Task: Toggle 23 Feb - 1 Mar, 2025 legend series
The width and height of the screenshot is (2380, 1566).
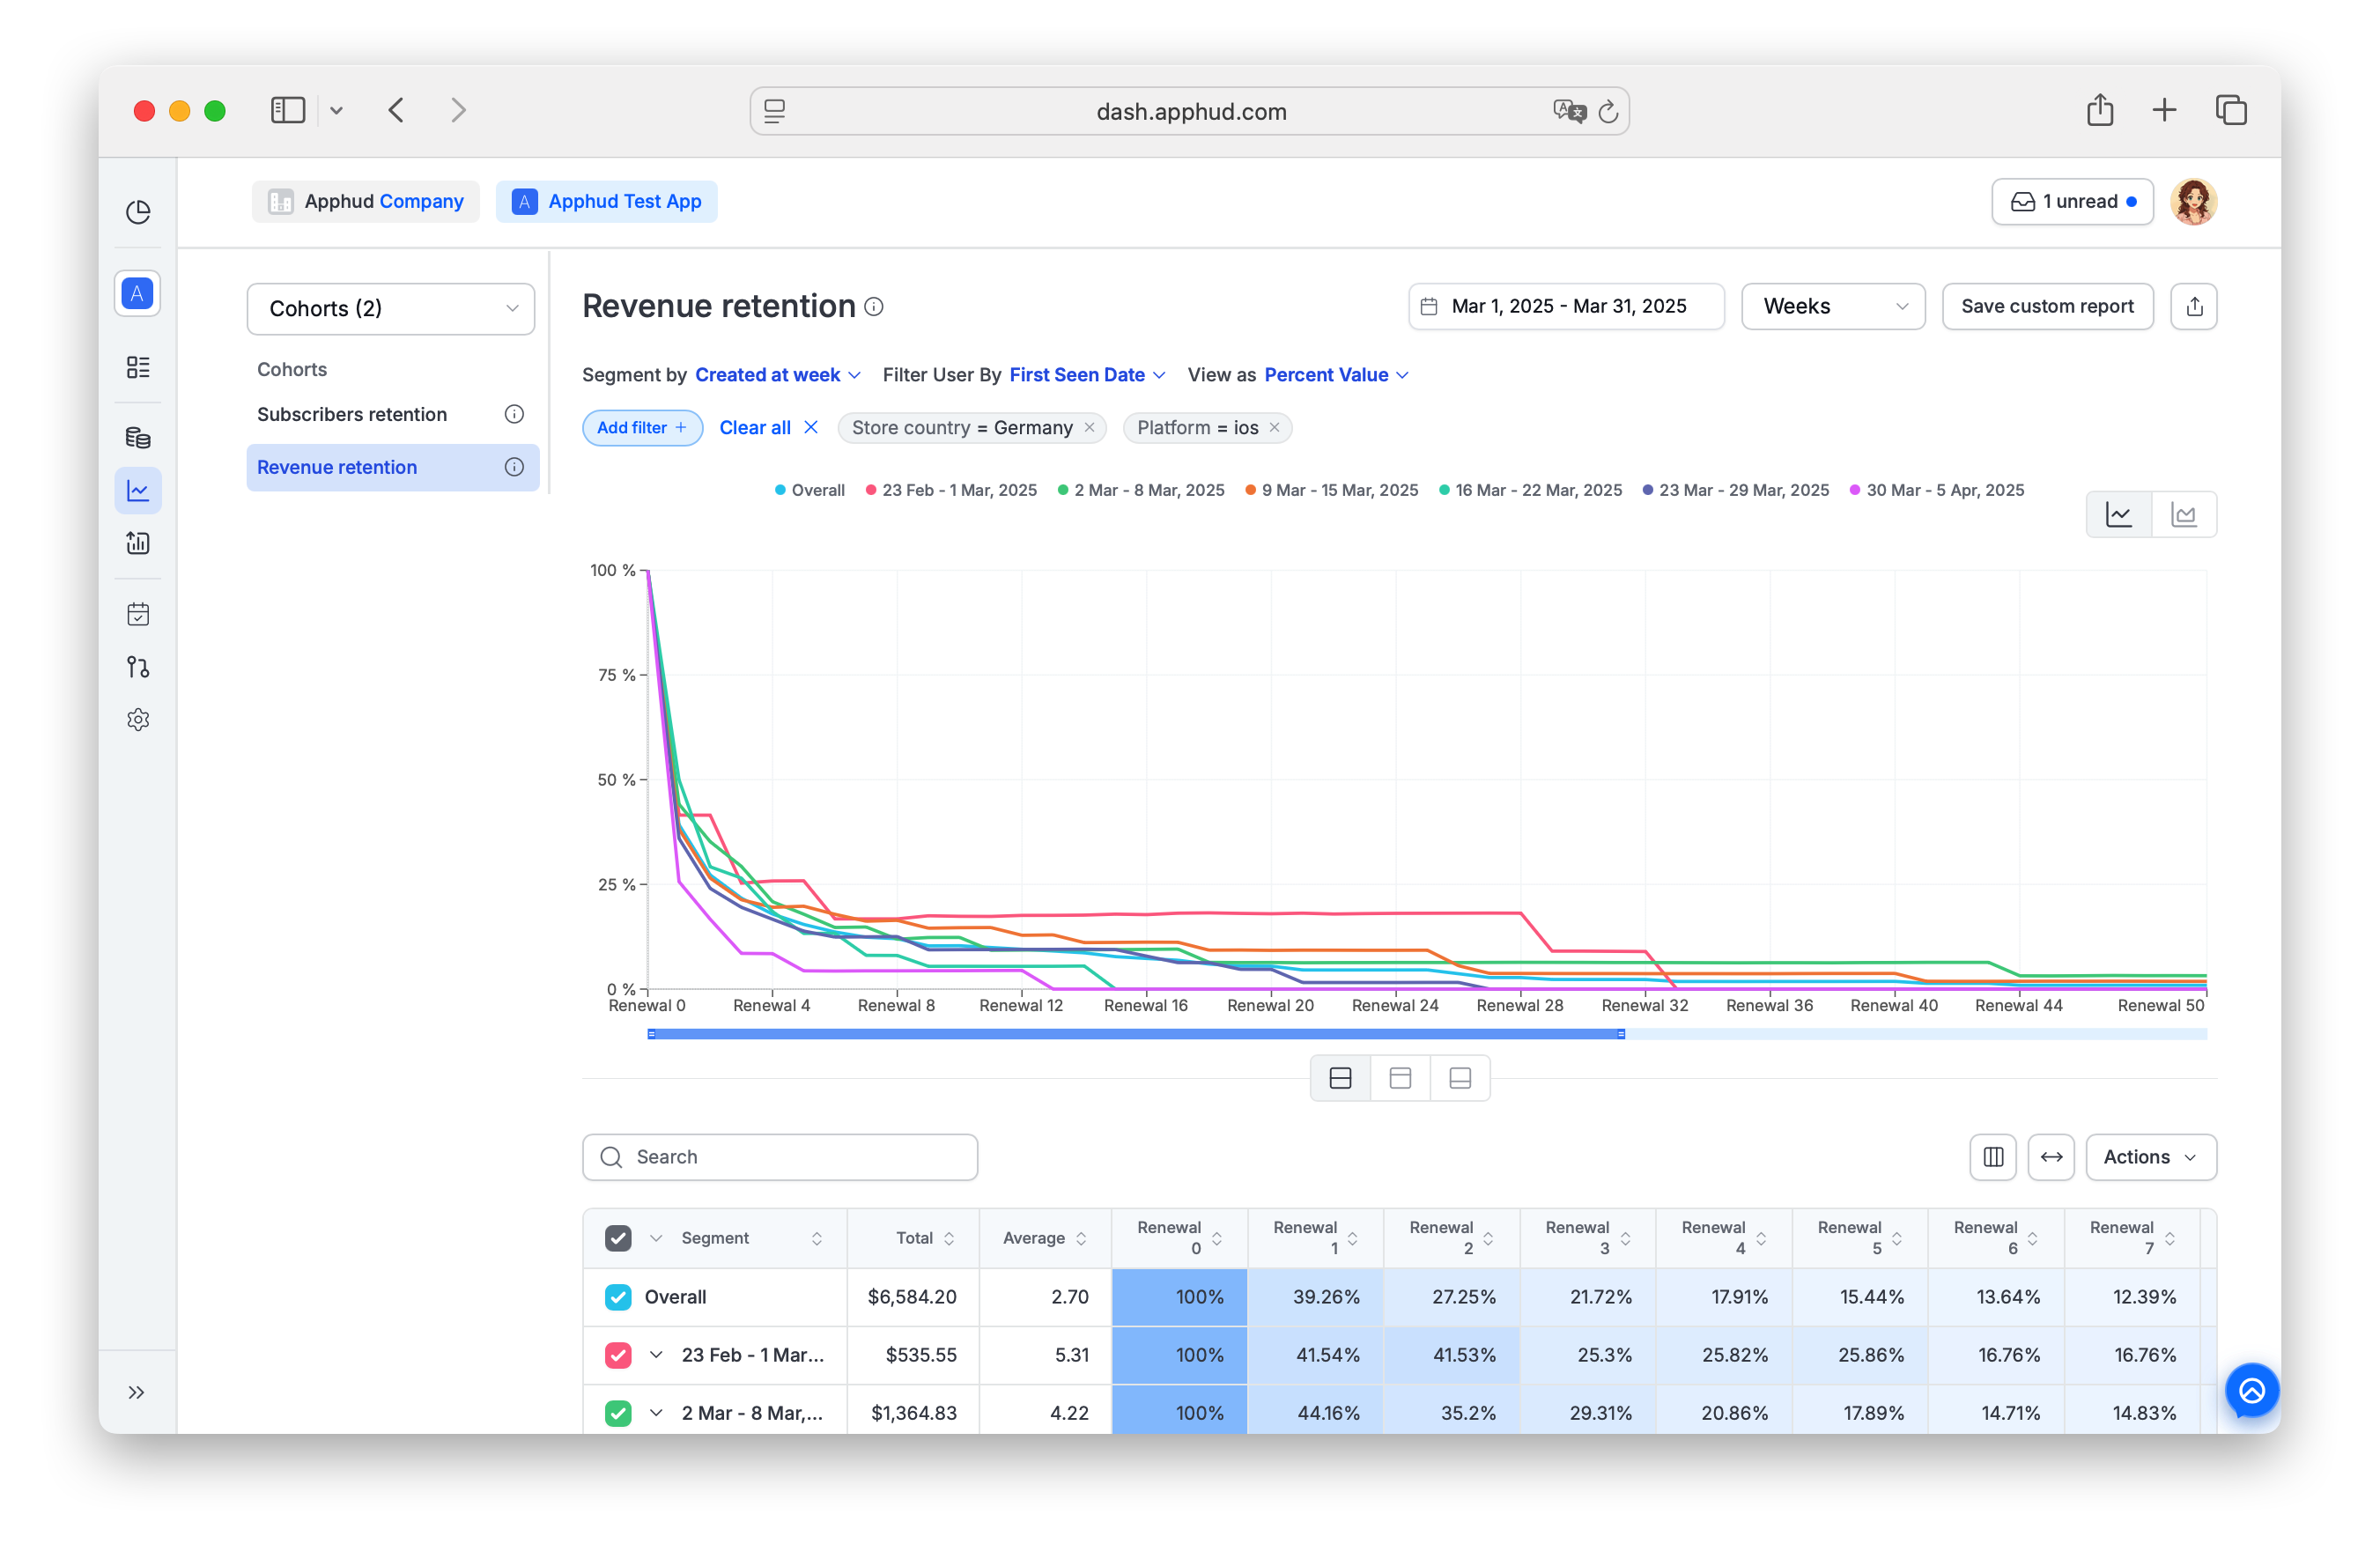Action: 951,490
